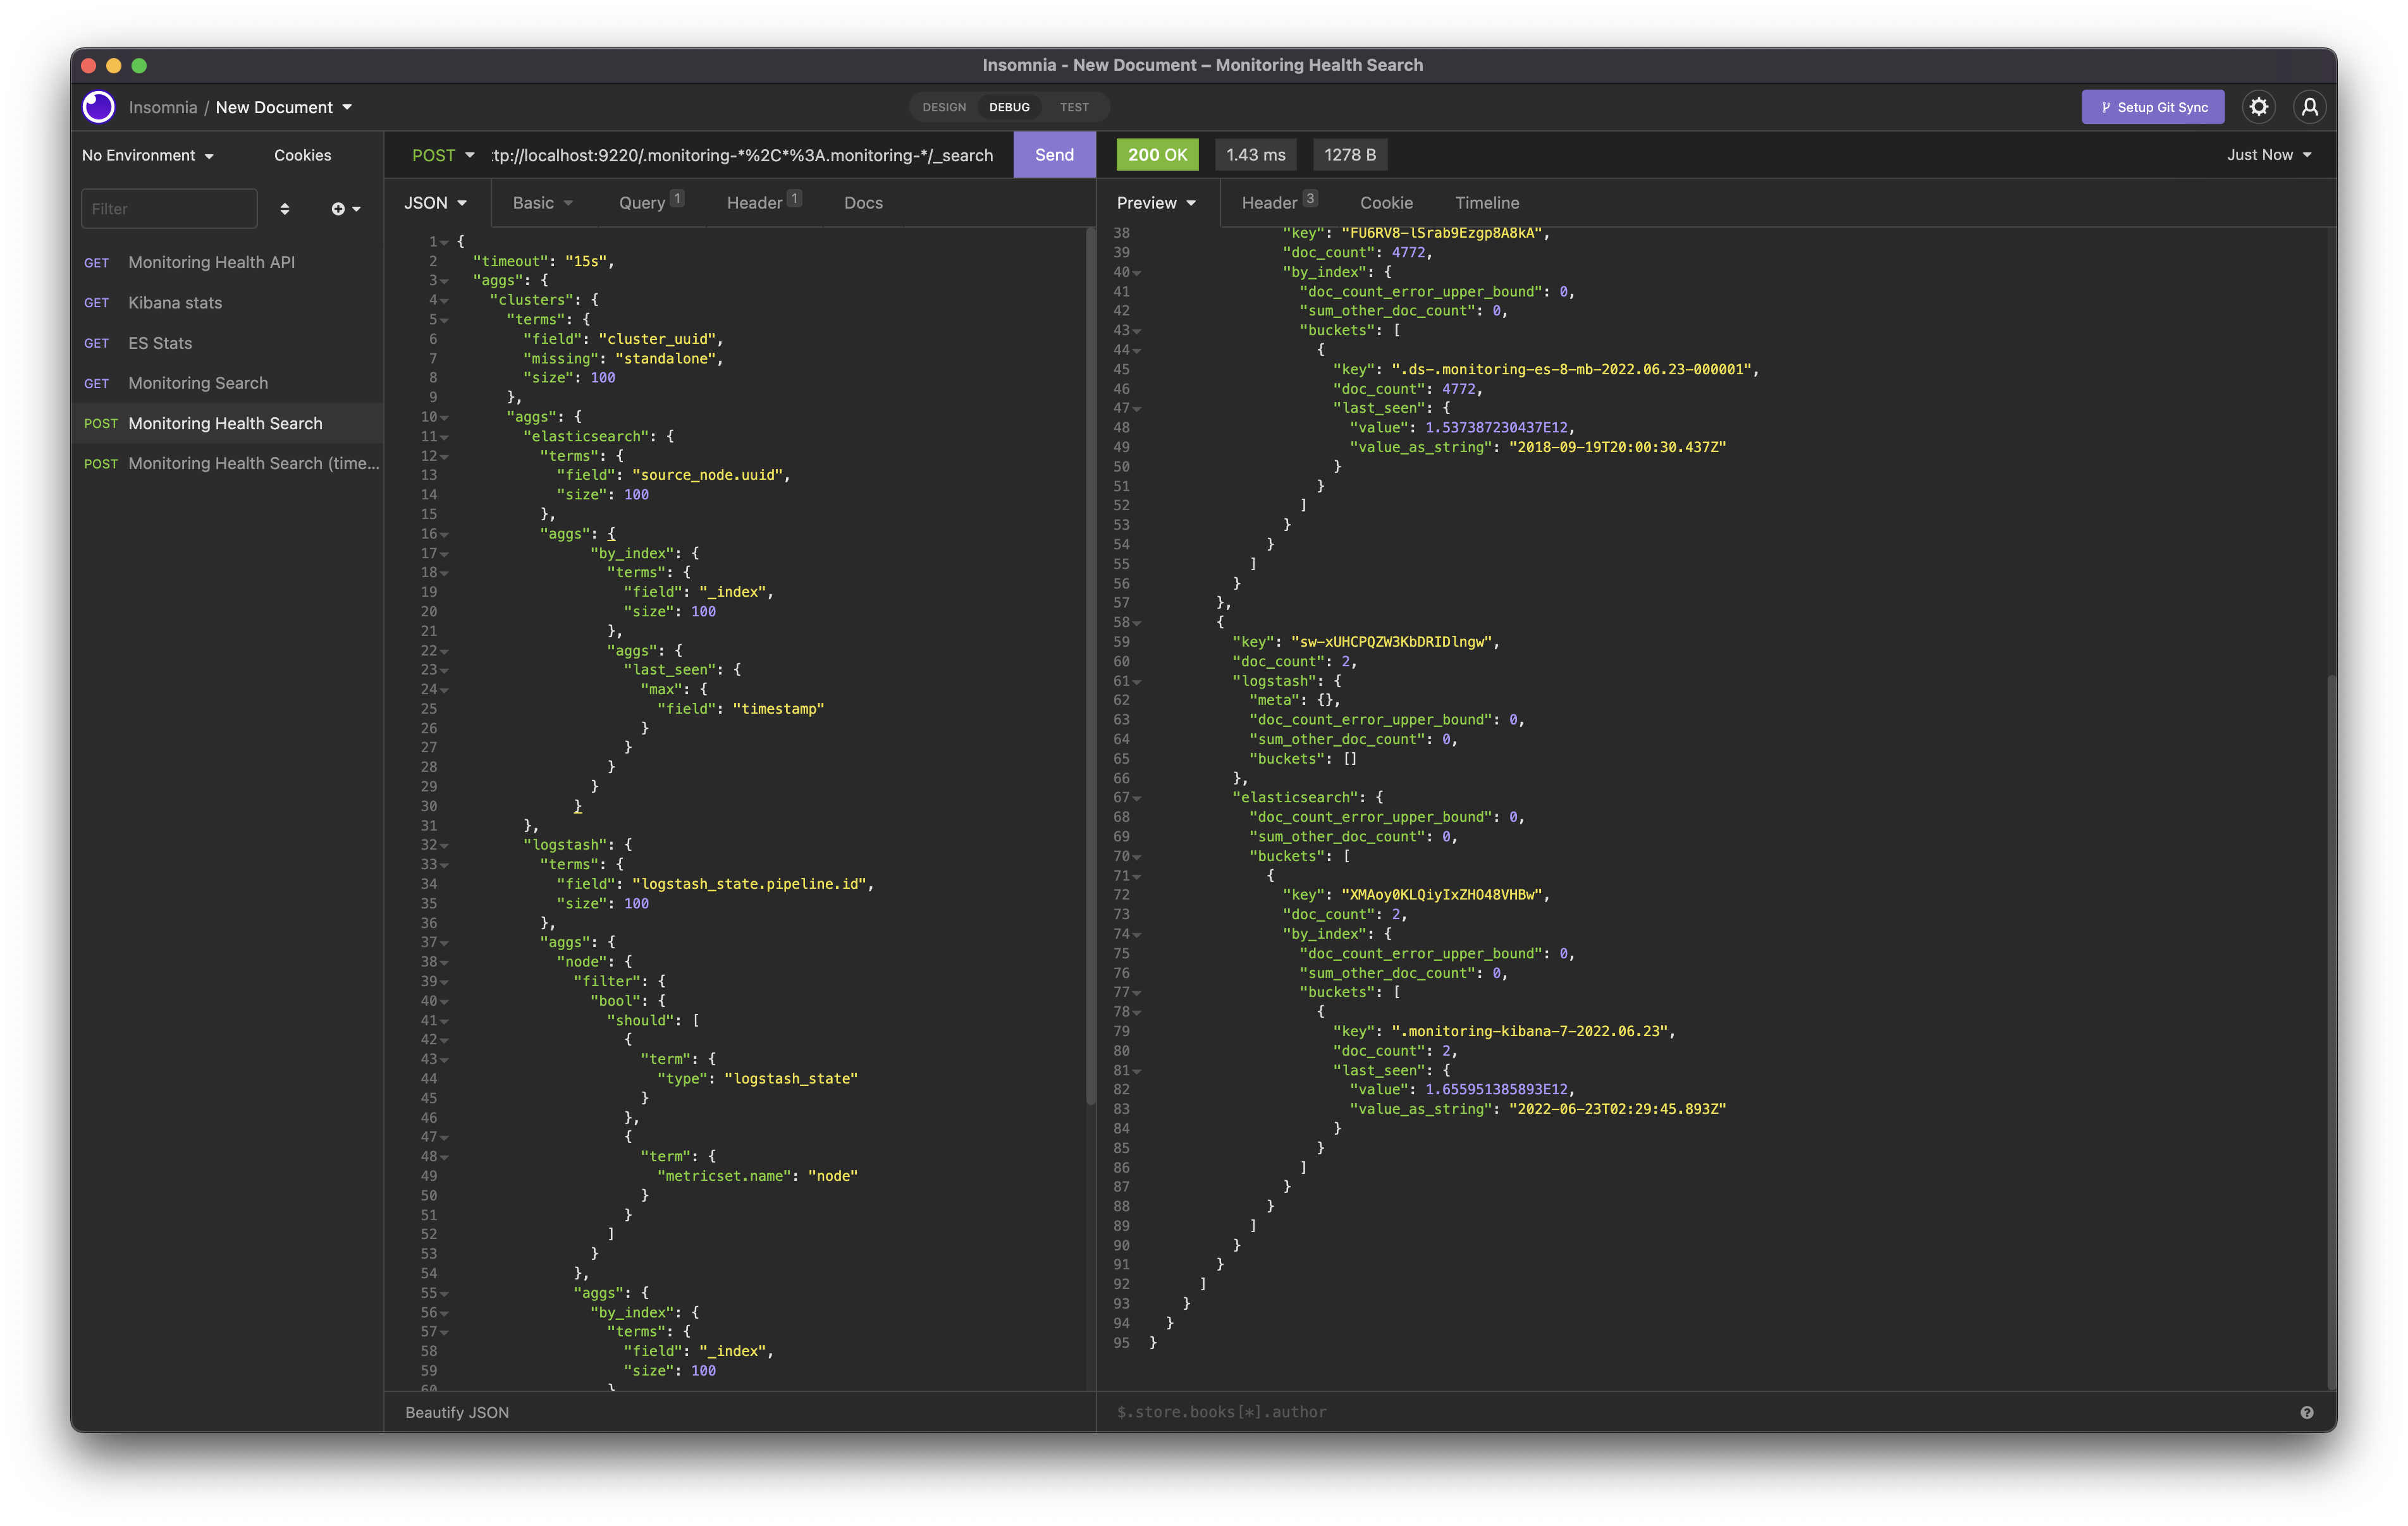Click Beautify JSON
The height and width of the screenshot is (1526, 2408).
456,1412
